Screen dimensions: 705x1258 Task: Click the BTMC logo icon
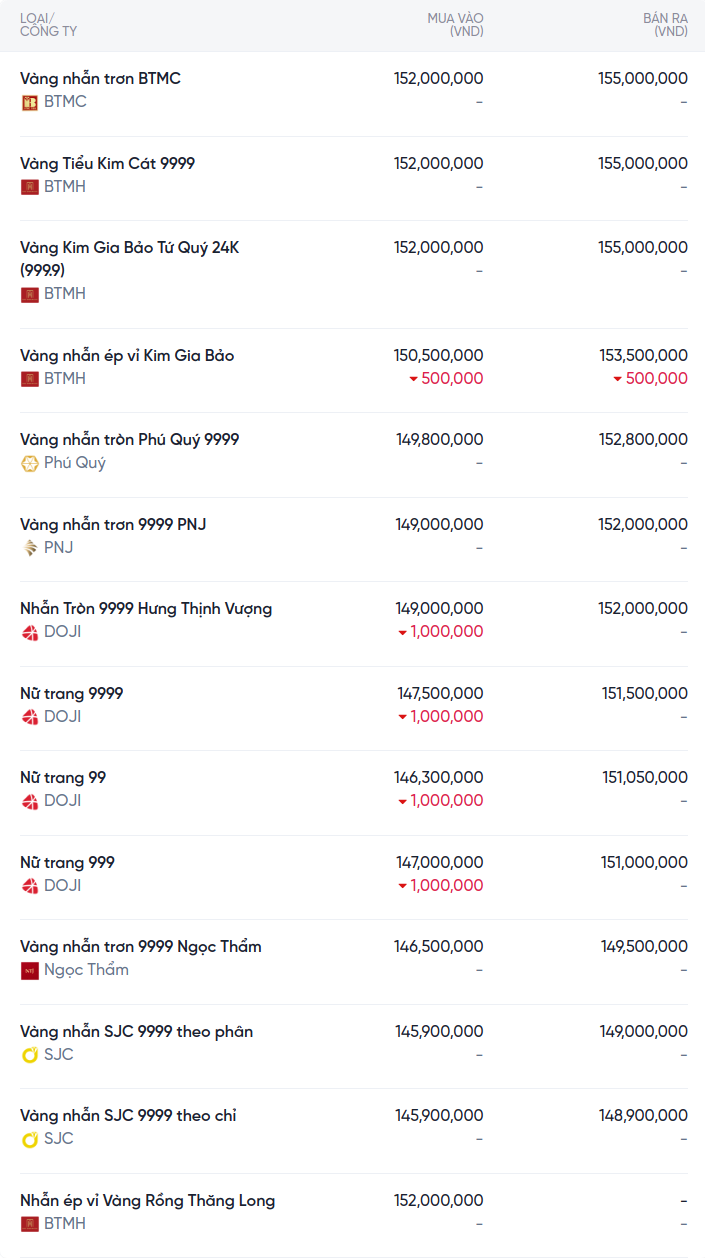[30, 102]
